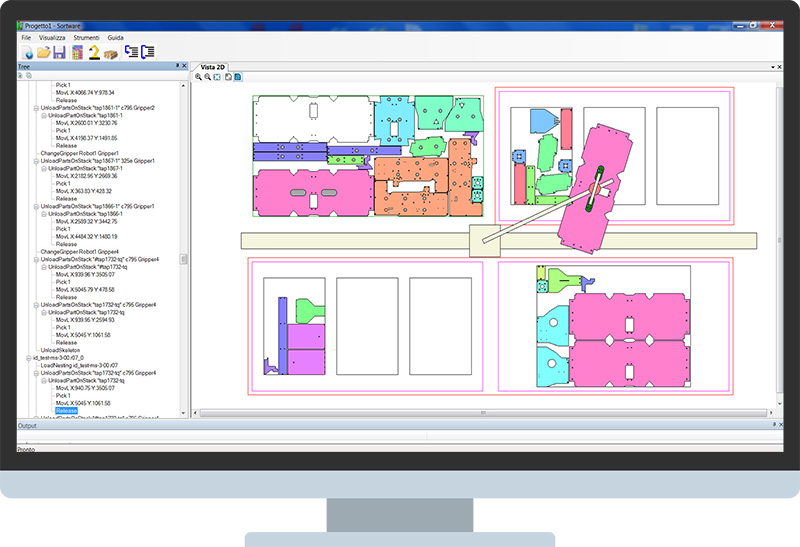Click the pallet stack toolbar icon
The width and height of the screenshot is (800, 547).
110,52
